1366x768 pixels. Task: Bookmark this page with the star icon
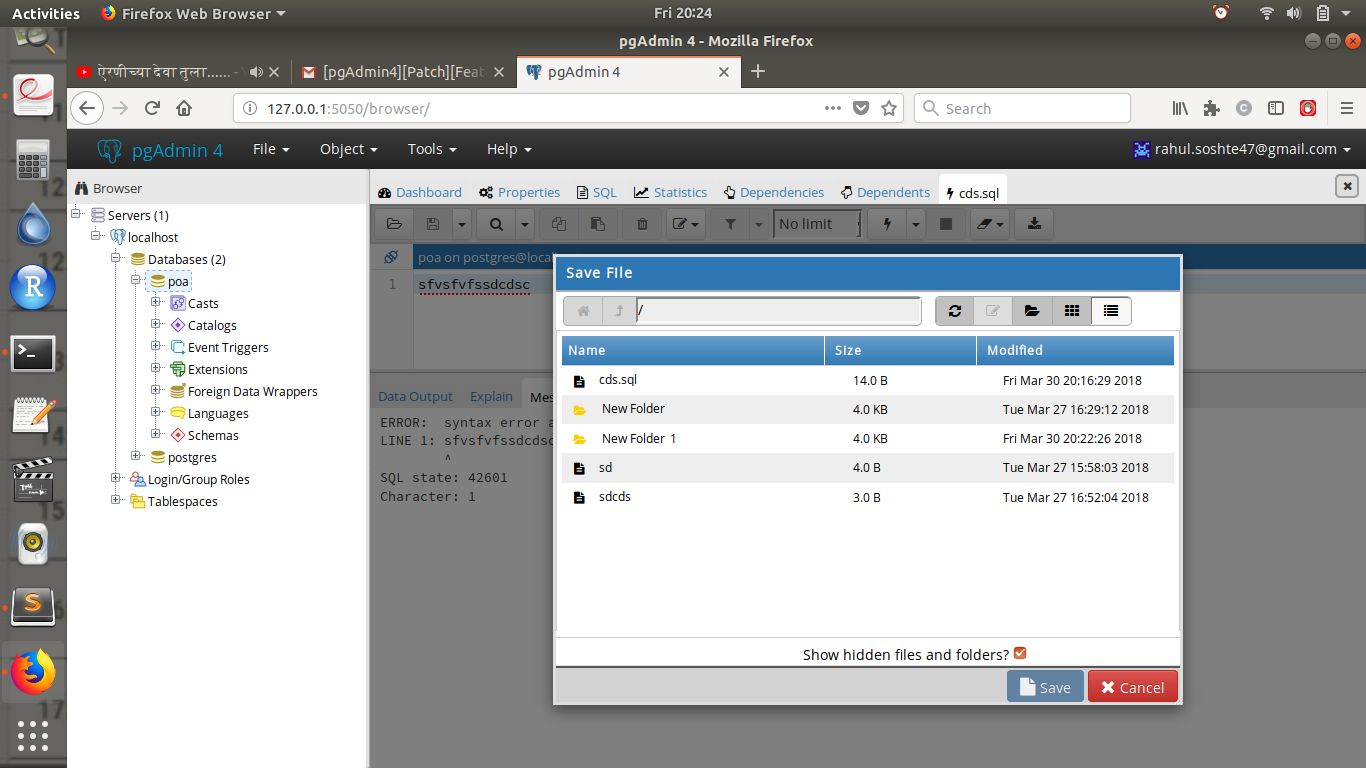[888, 108]
